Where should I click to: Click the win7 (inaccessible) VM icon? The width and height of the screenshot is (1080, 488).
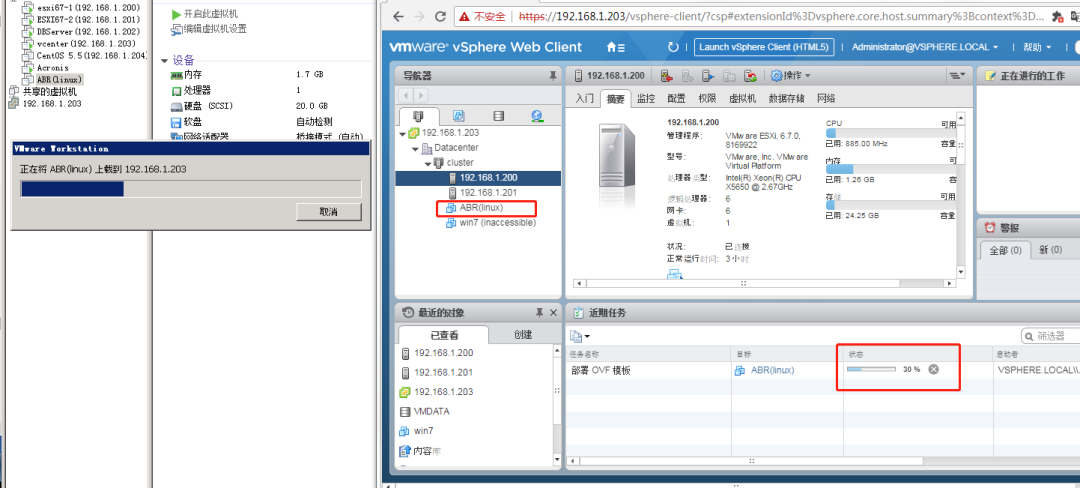[451, 223]
